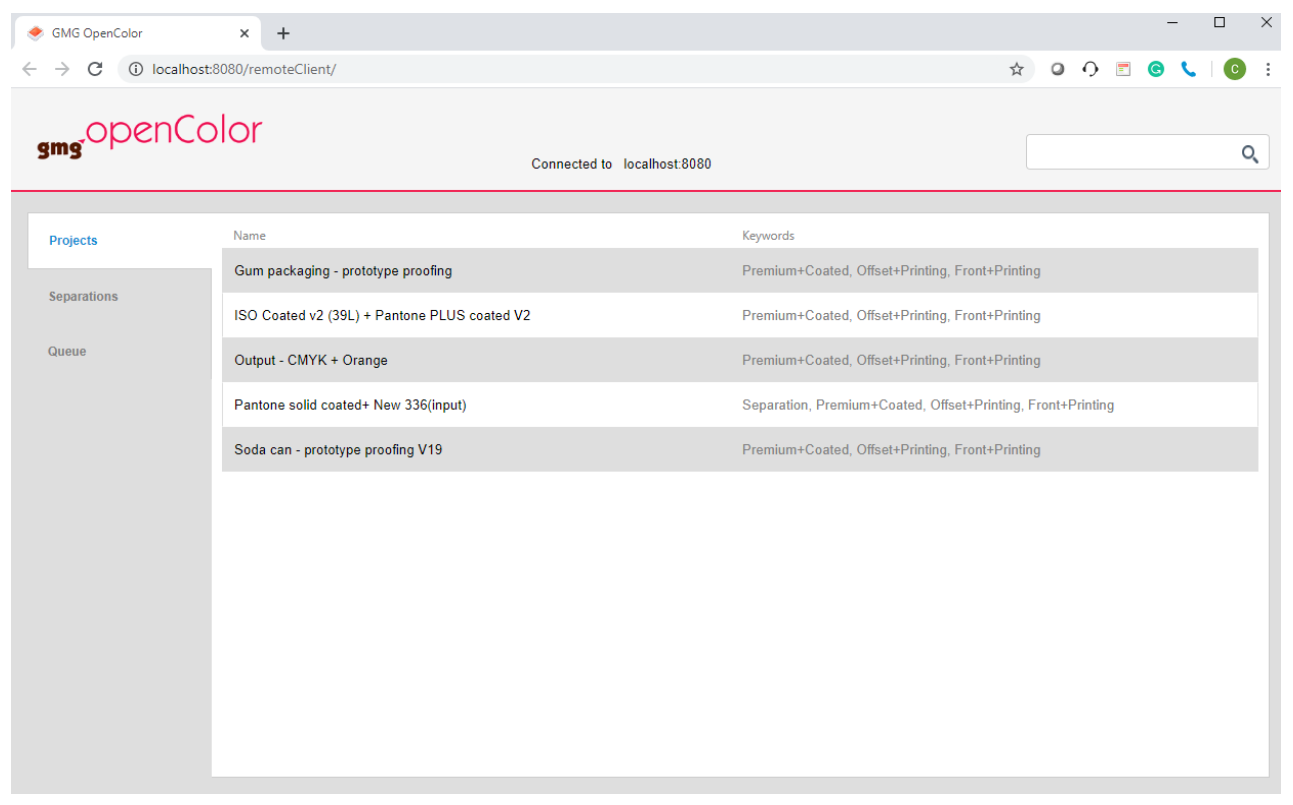
Task: Open Chrome three-dot menu
Action: (x=1268, y=69)
